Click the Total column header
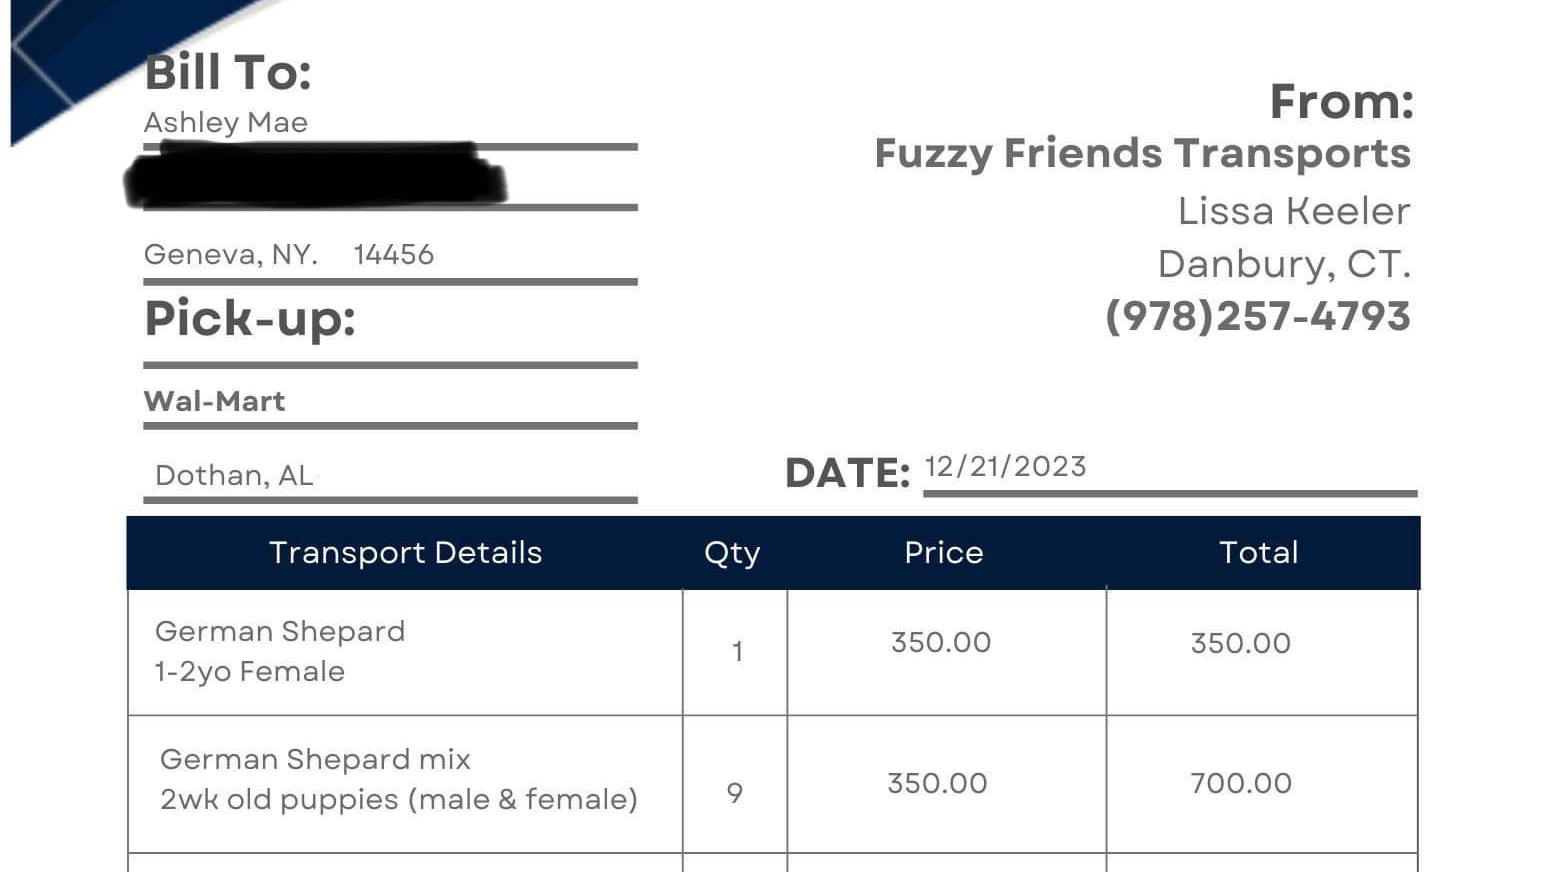Viewport: 1545px width, 872px height. pos(1259,552)
